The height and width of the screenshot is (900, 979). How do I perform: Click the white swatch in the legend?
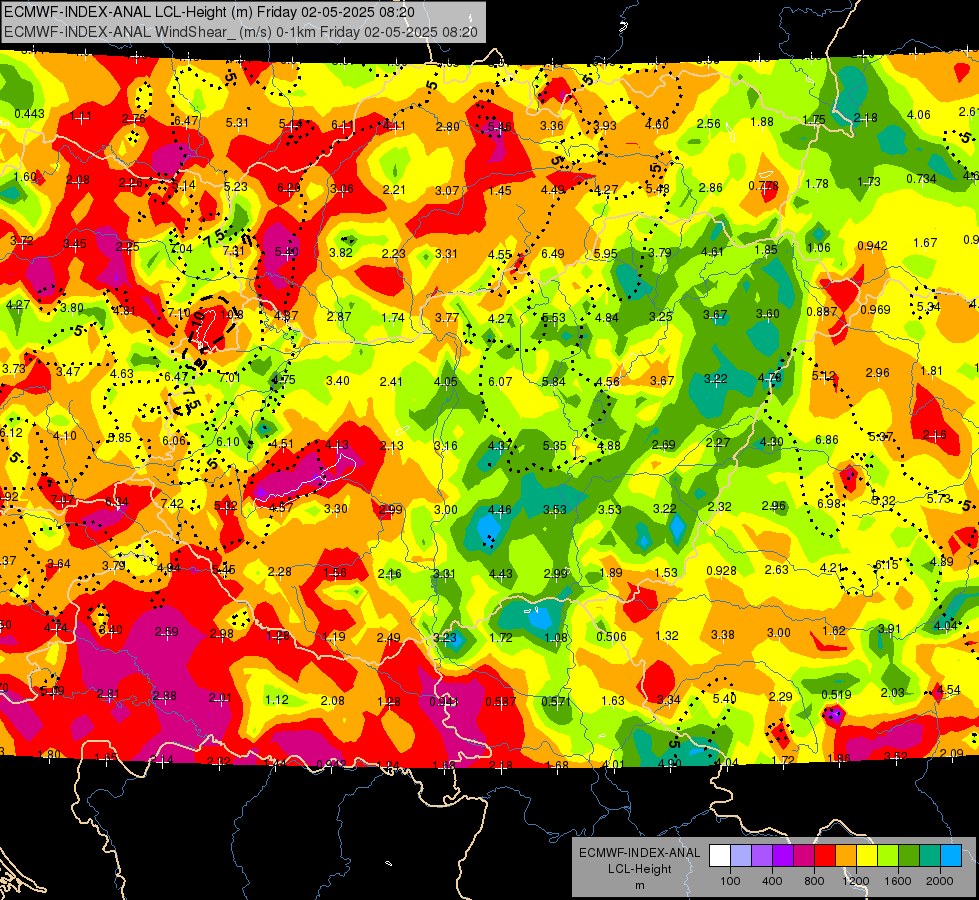720,856
